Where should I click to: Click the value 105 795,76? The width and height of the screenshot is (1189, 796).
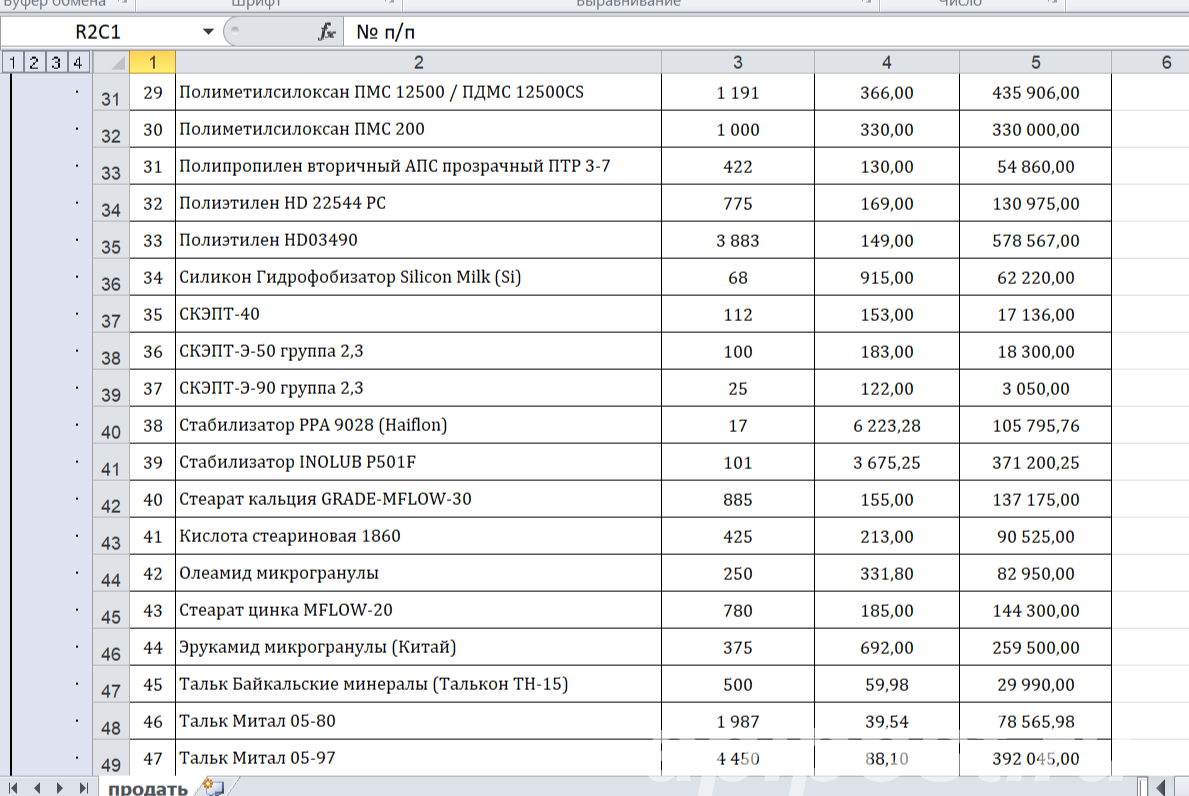(1036, 425)
